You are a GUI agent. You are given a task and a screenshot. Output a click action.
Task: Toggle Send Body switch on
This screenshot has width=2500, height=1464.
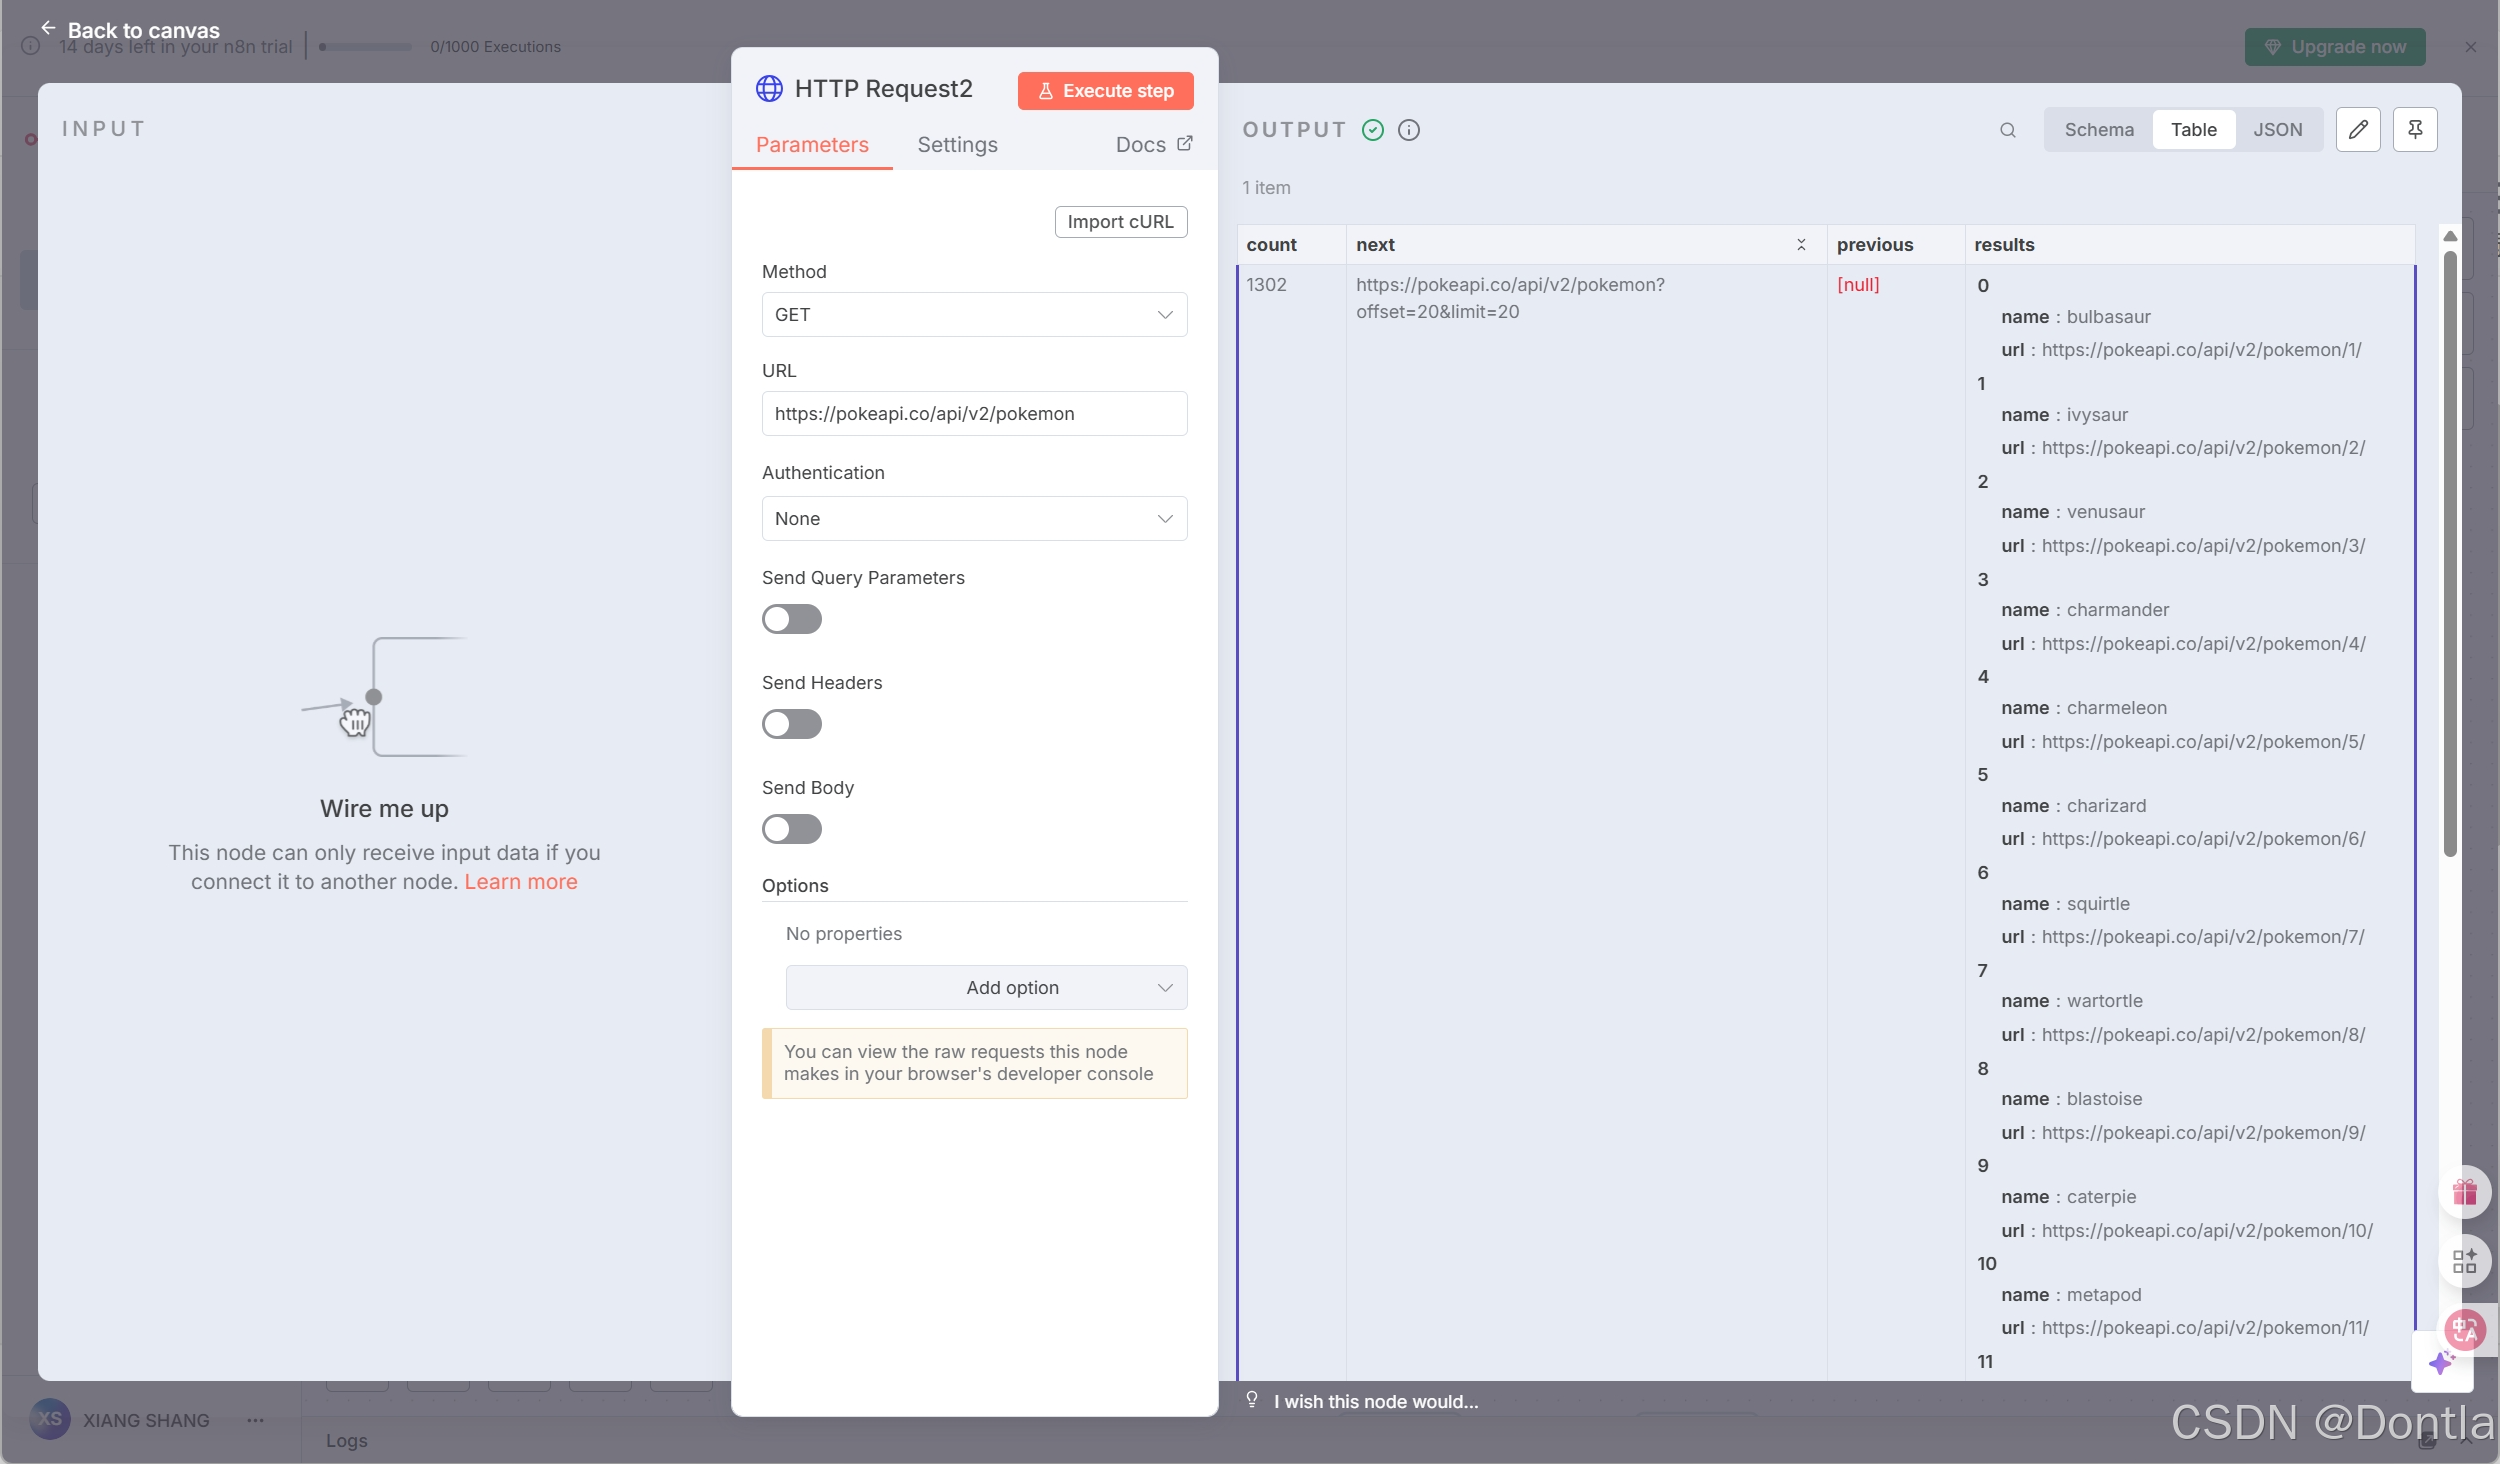pos(791,829)
